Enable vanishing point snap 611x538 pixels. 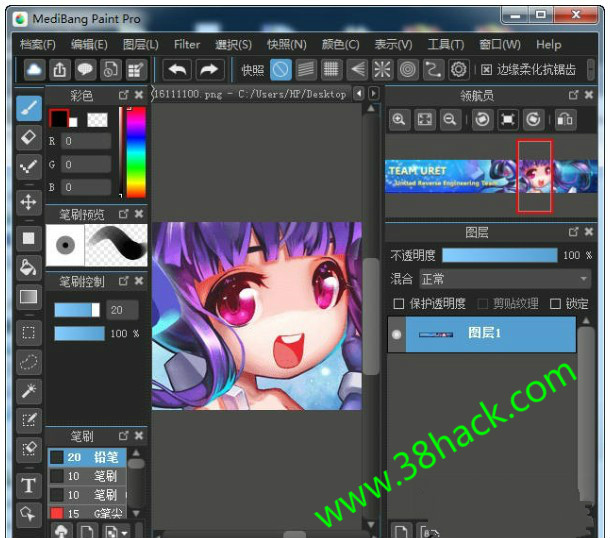click(x=357, y=70)
